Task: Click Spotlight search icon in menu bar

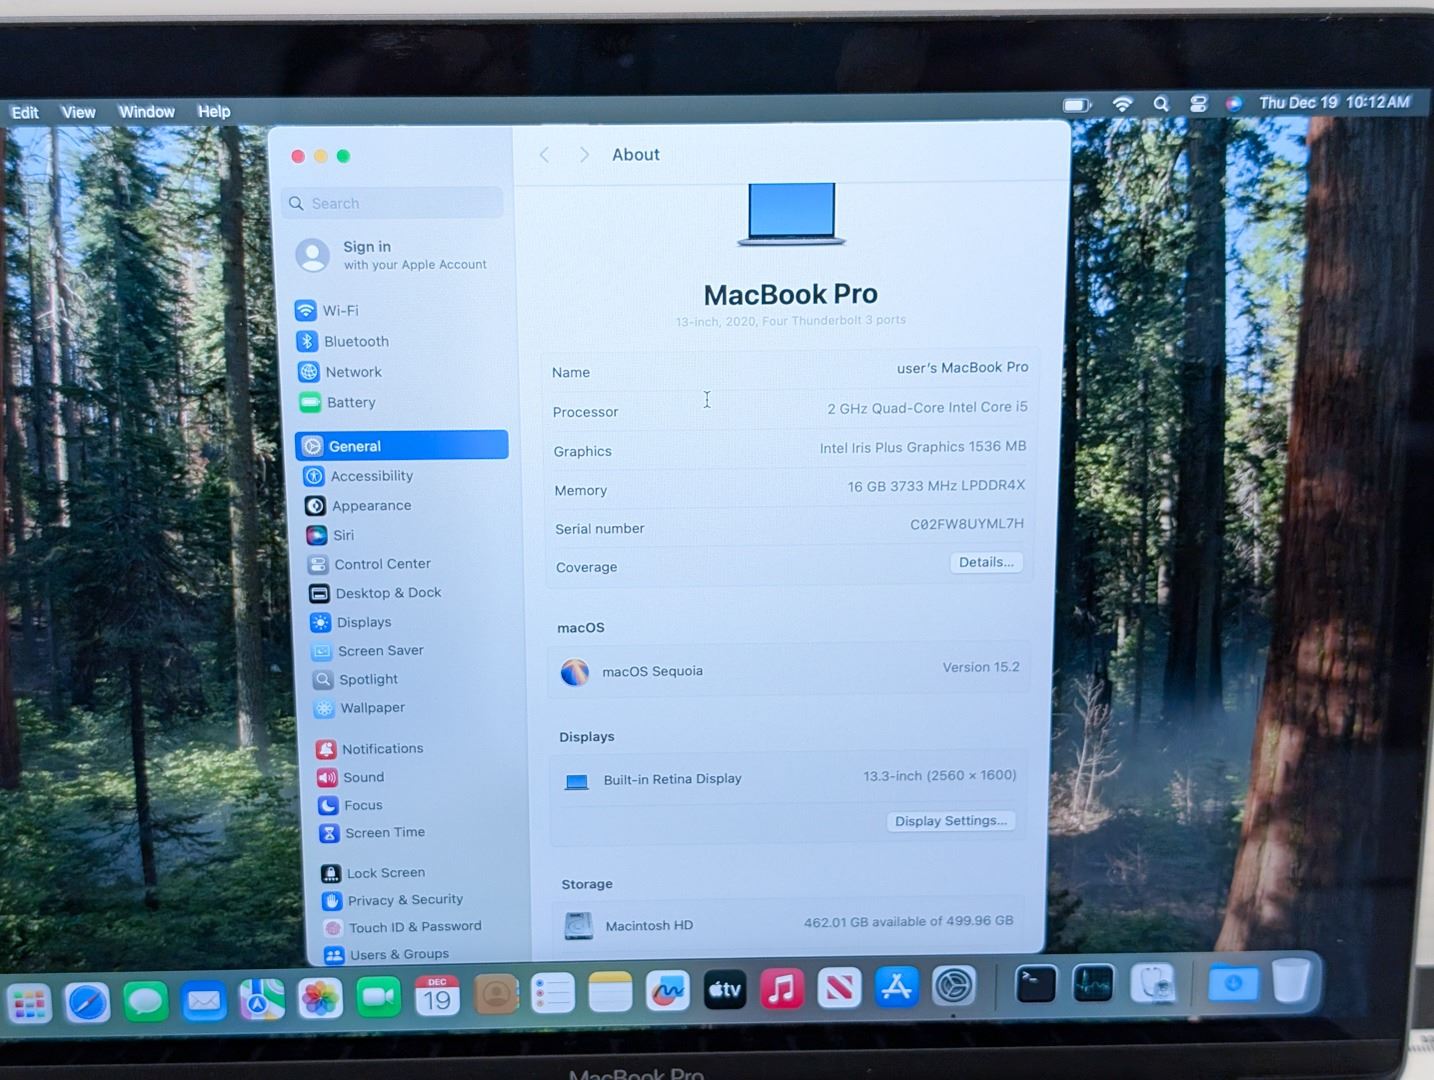Action: coord(1160,104)
